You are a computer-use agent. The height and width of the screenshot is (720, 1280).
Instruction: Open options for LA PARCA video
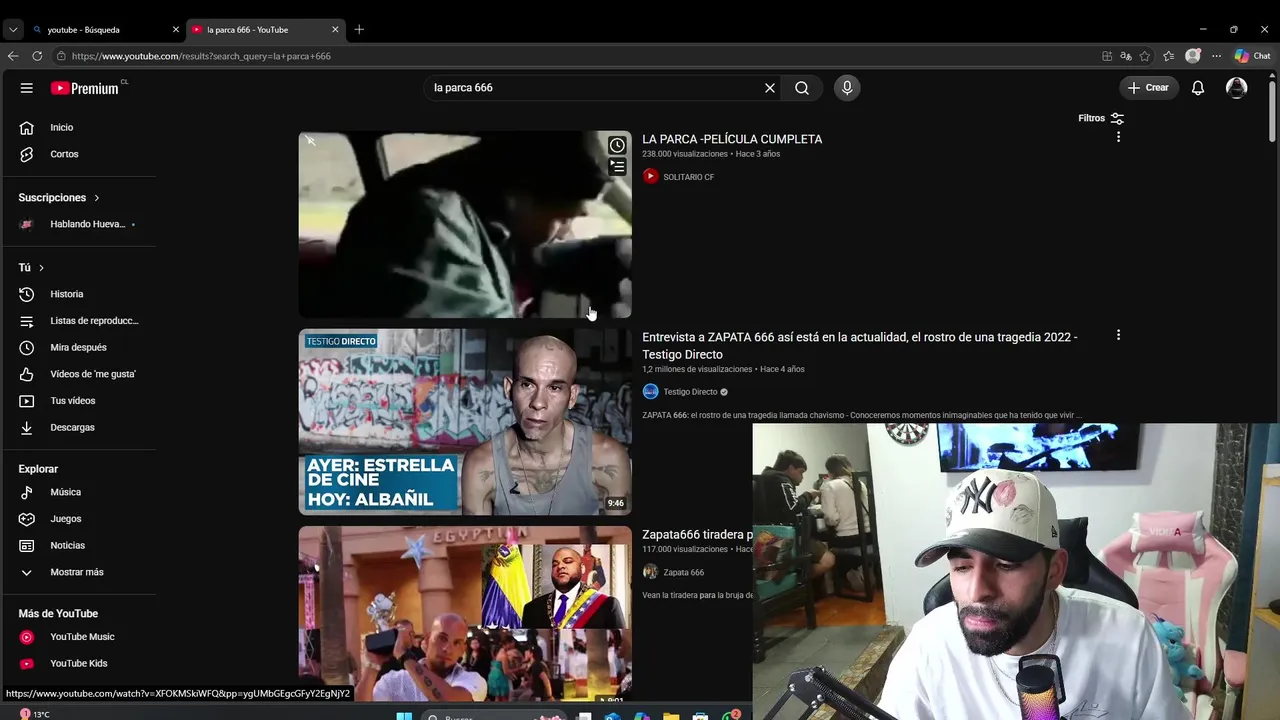[1118, 137]
